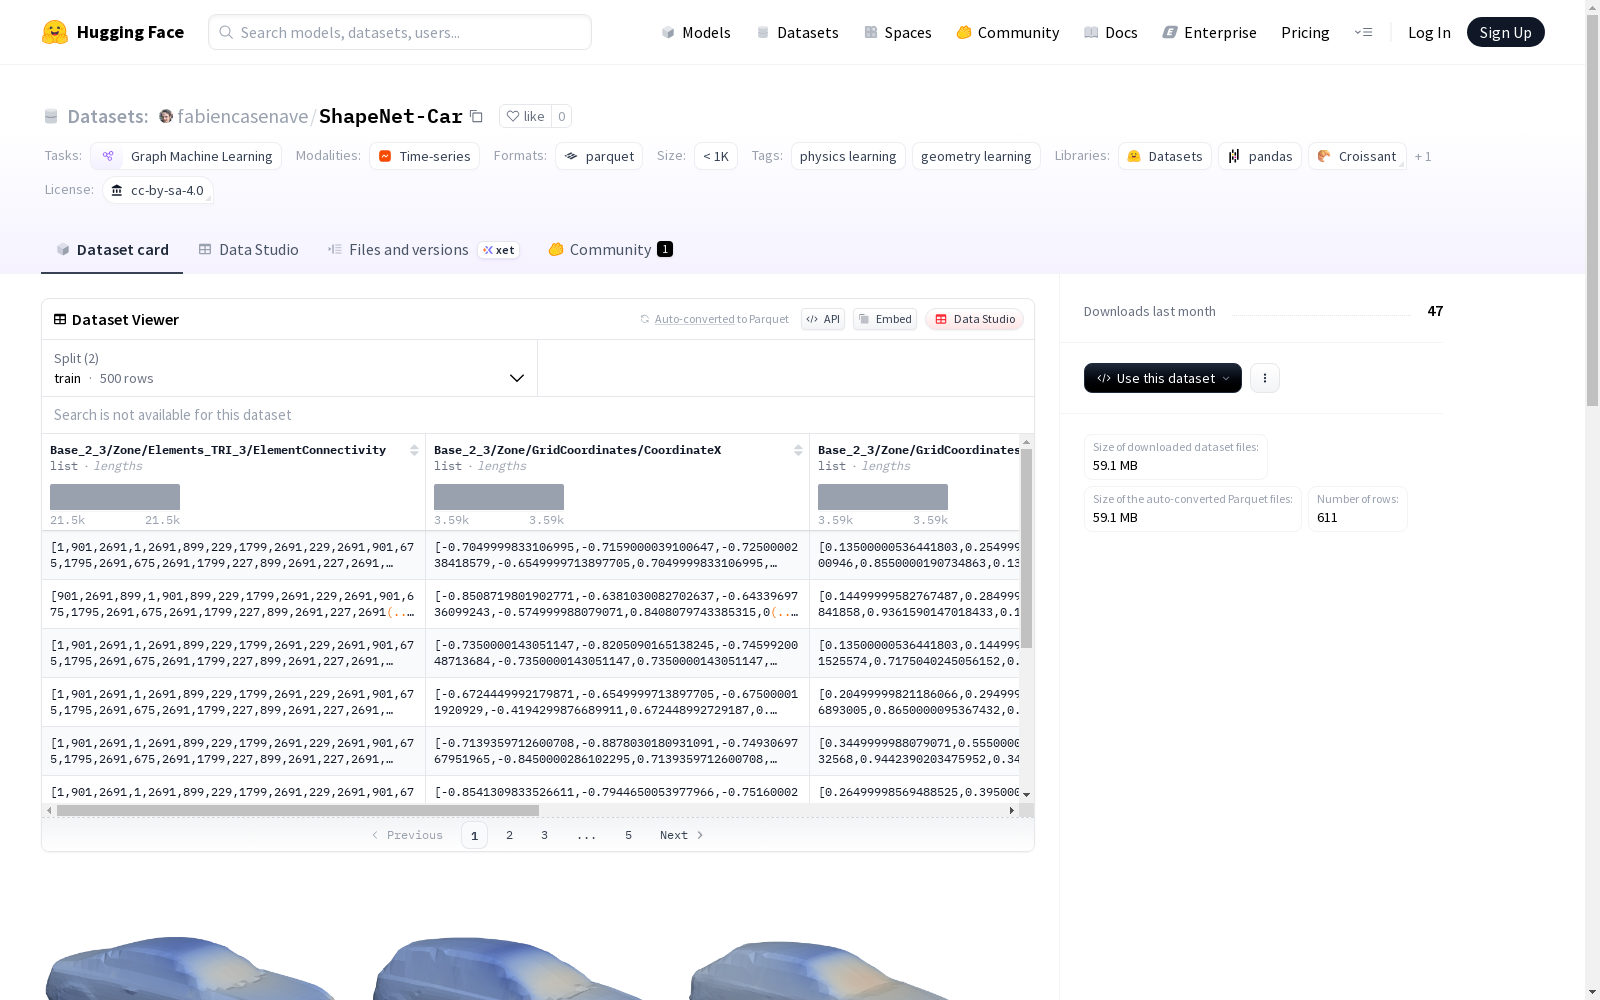This screenshot has width=1600, height=1000.
Task: Go to page 2 of the viewer
Action: (x=509, y=835)
